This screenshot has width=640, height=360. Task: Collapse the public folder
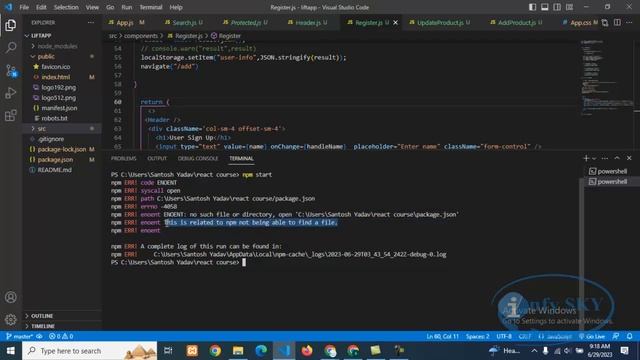[x=61, y=56]
